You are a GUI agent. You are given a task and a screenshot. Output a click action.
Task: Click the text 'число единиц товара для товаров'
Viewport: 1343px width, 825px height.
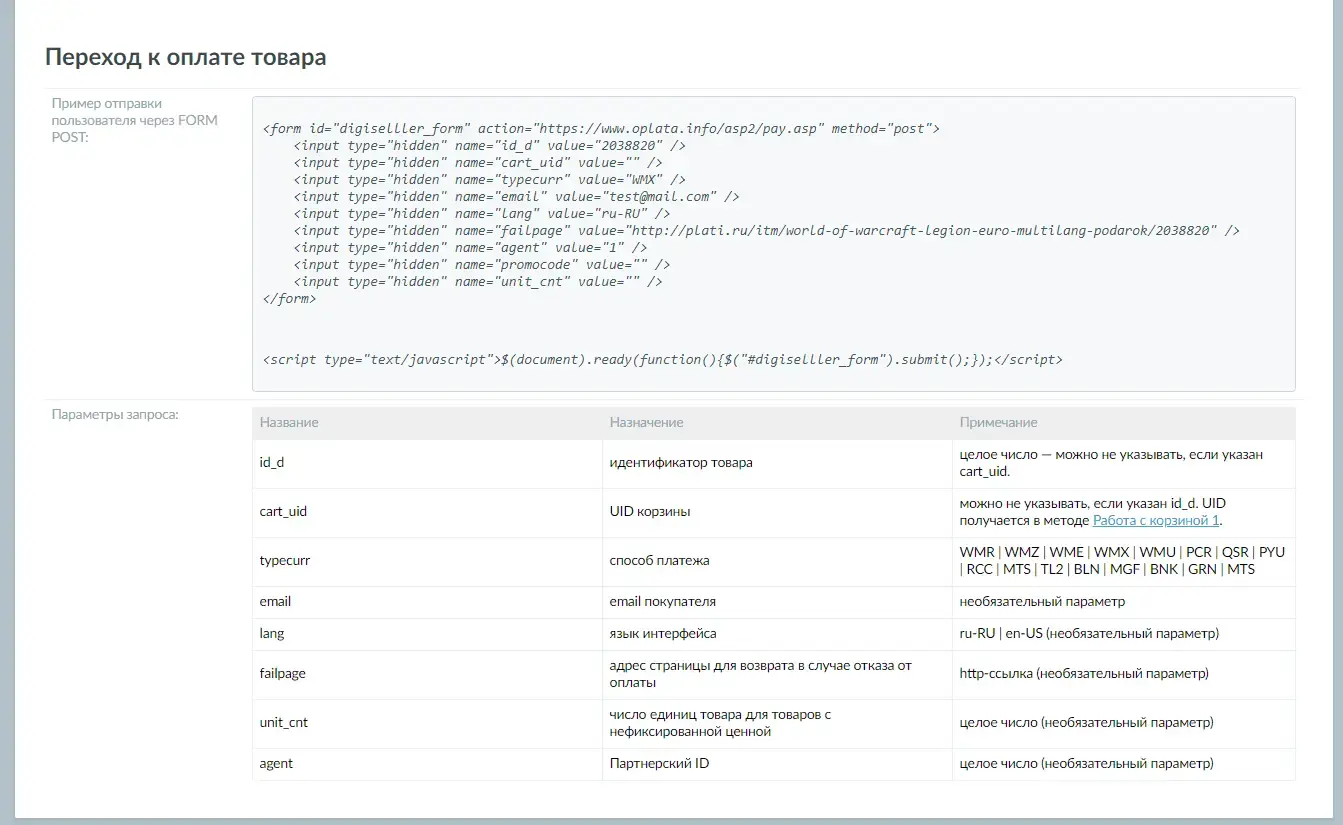tap(720, 714)
